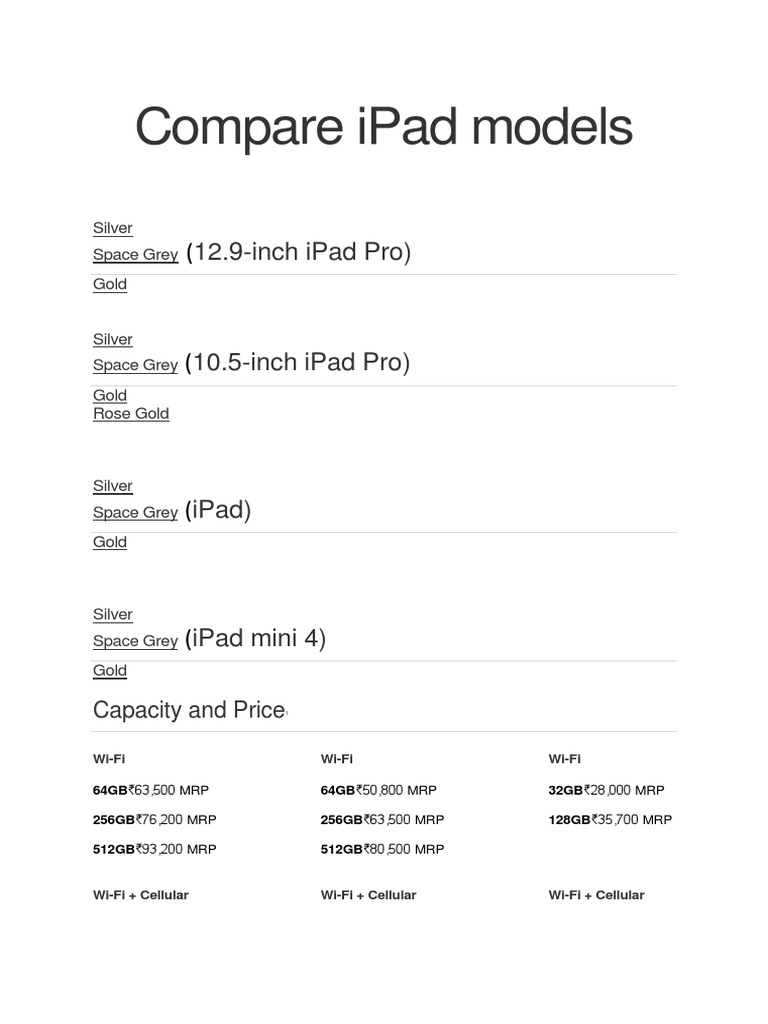This screenshot has width=768, height=1024.
Task: Click the 10.5-inch iPad Pro heading
Action: [x=298, y=362]
